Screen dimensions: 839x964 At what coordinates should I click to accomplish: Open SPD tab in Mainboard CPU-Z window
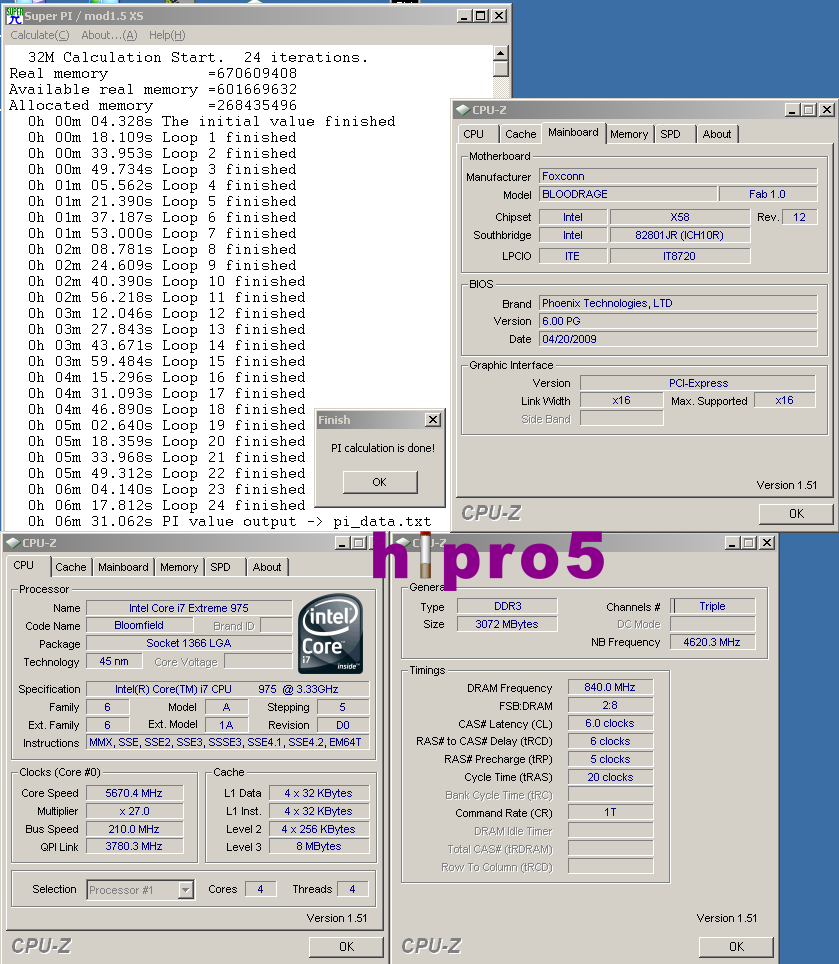point(670,134)
